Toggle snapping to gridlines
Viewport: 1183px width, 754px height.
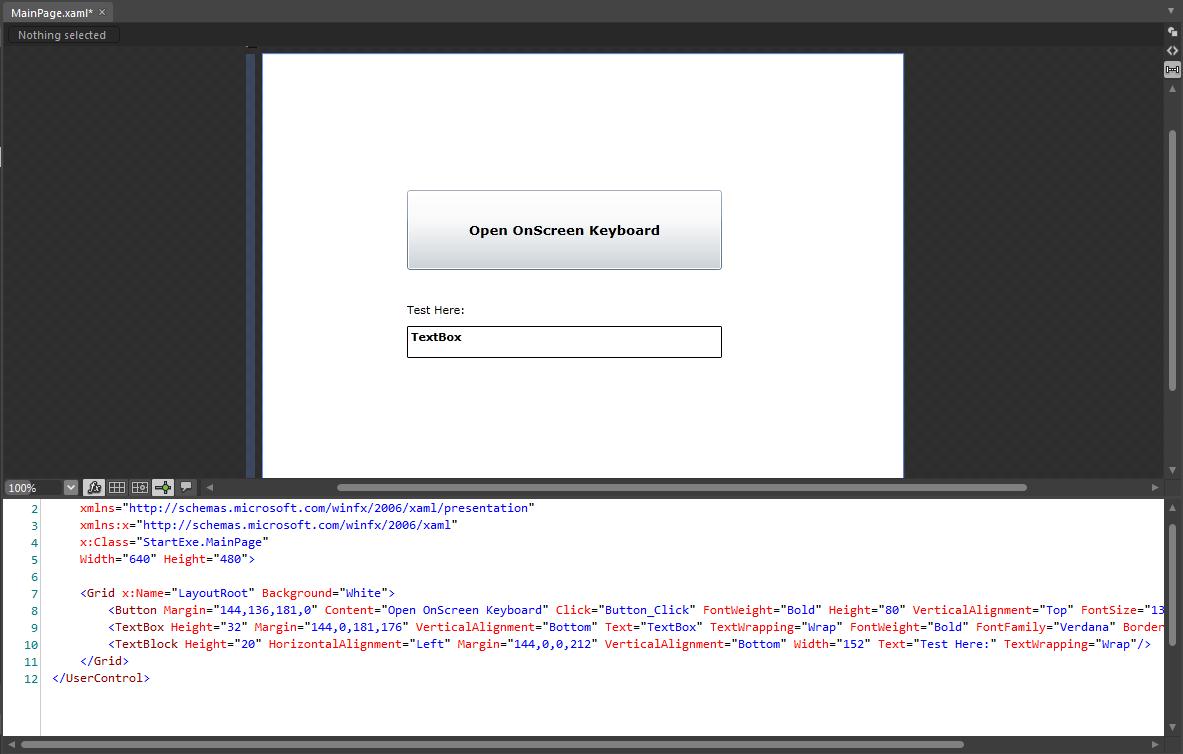[x=140, y=487]
